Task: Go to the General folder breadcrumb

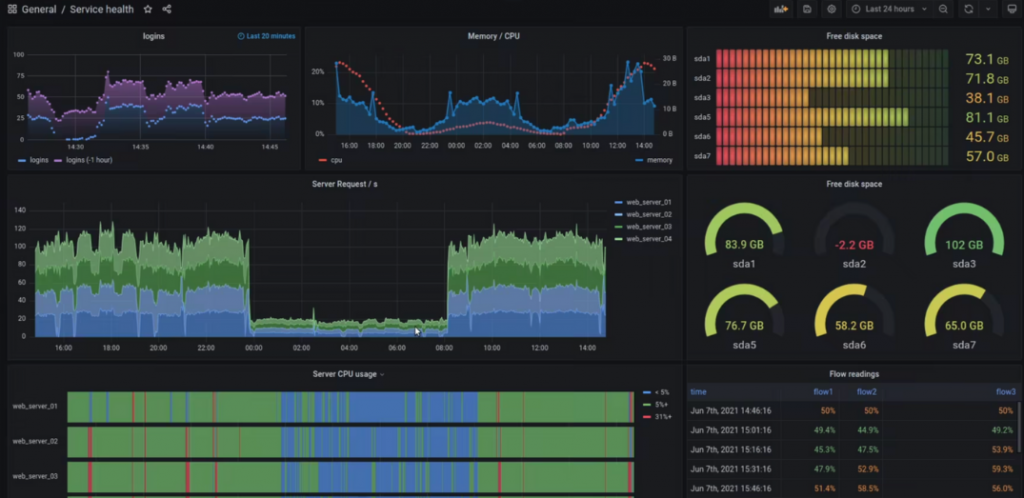Action: 39,9
